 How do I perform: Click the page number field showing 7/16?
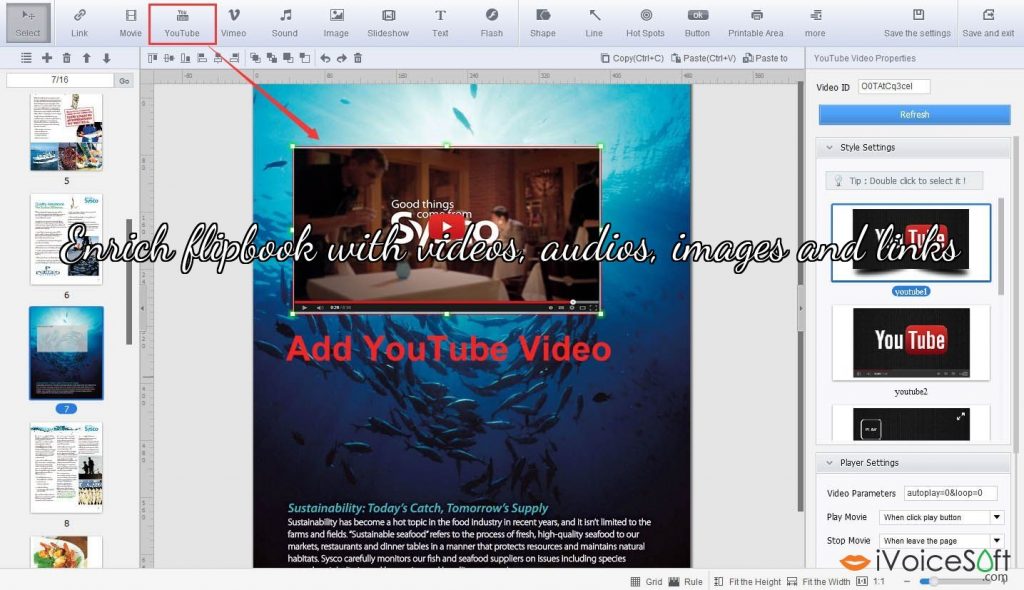[59, 80]
